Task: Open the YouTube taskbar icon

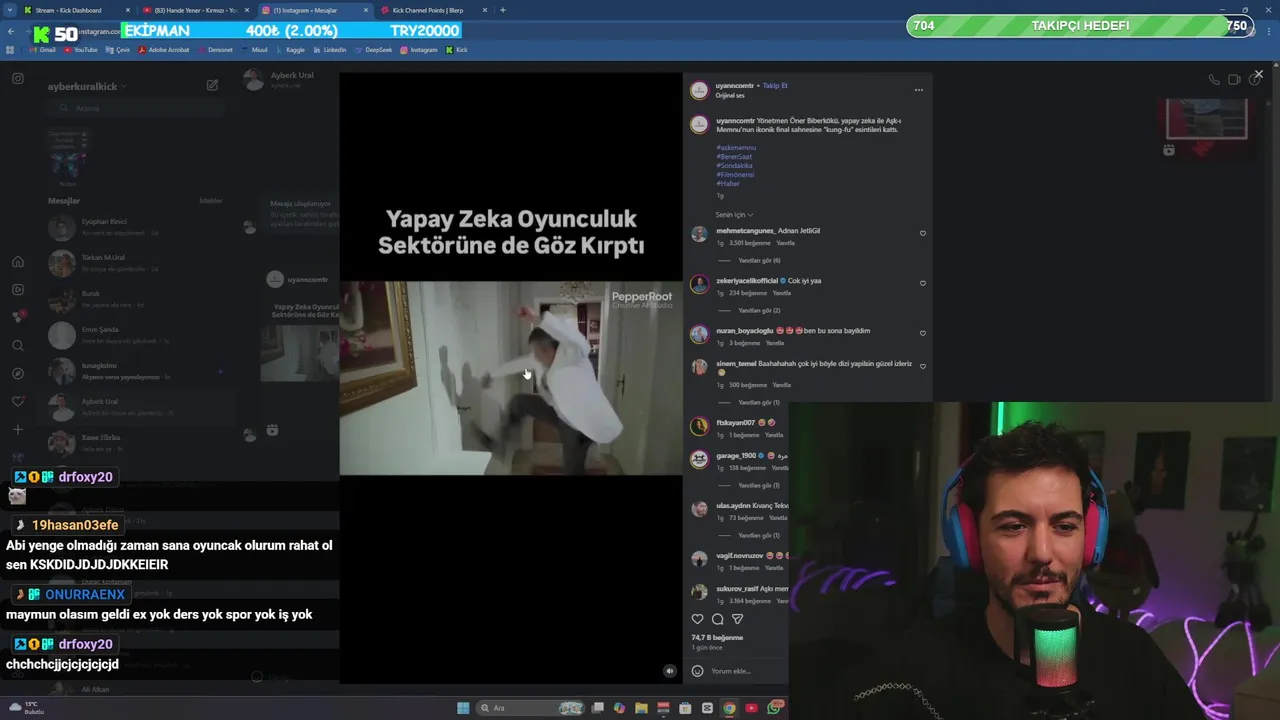Action: pyautogui.click(x=751, y=708)
